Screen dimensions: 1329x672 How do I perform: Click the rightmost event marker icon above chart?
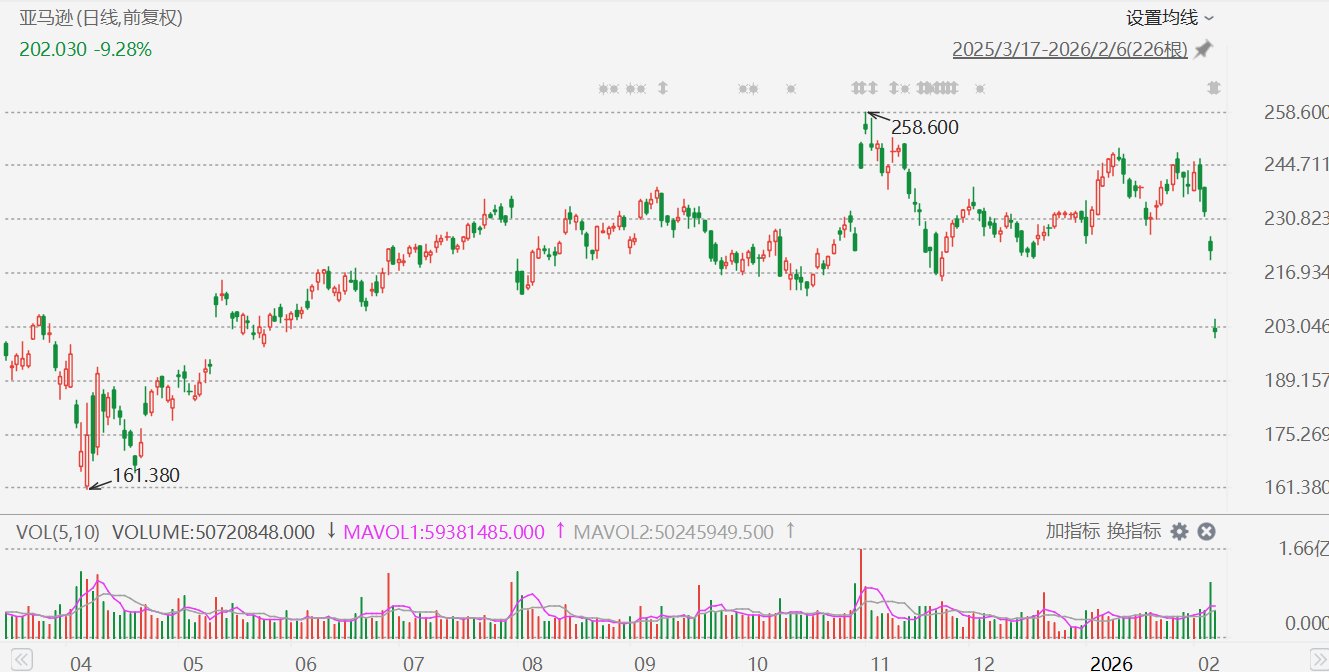[1214, 88]
